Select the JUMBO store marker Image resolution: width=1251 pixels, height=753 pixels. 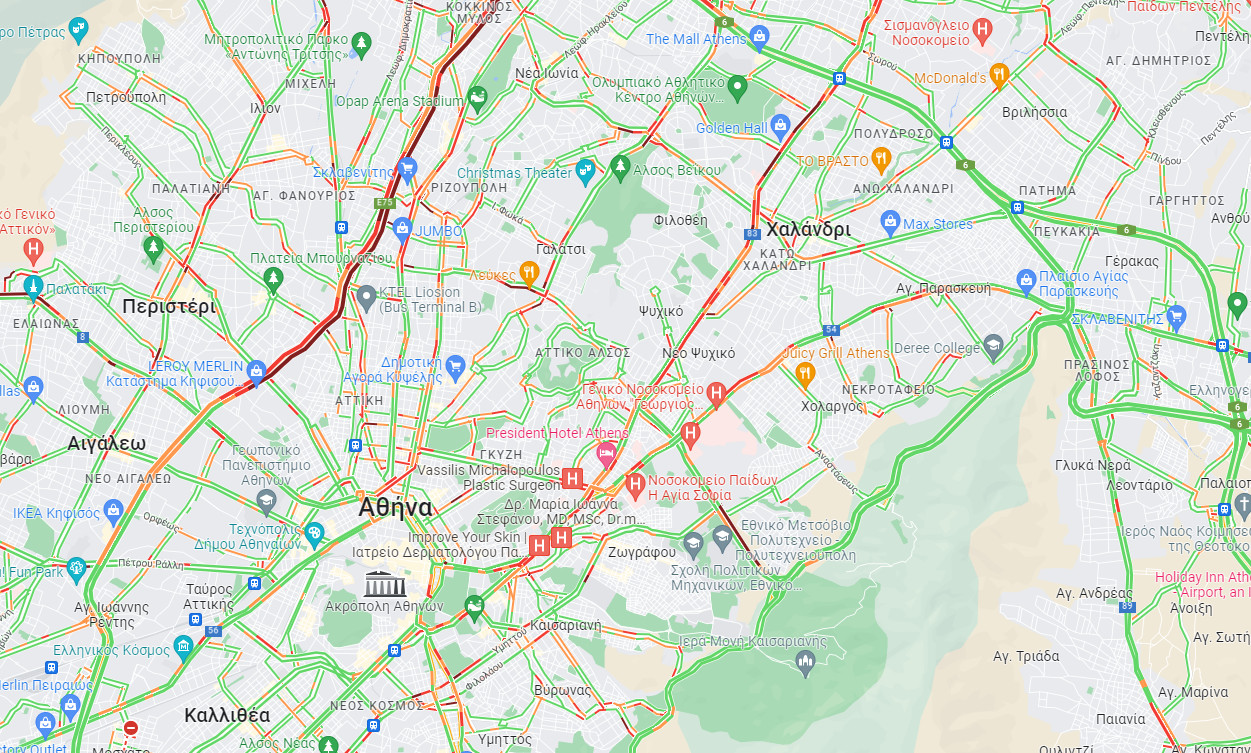pos(402,230)
